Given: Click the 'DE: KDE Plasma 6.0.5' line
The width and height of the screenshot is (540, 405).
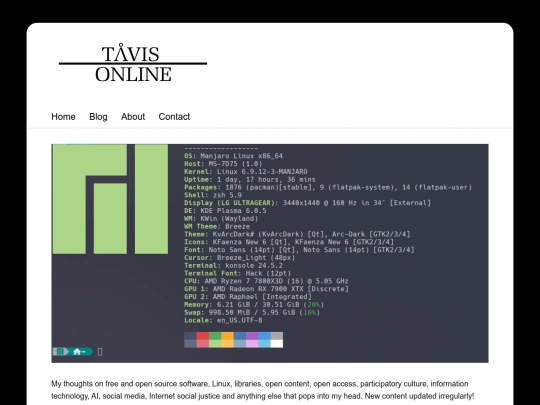Looking at the screenshot, I should [x=225, y=211].
